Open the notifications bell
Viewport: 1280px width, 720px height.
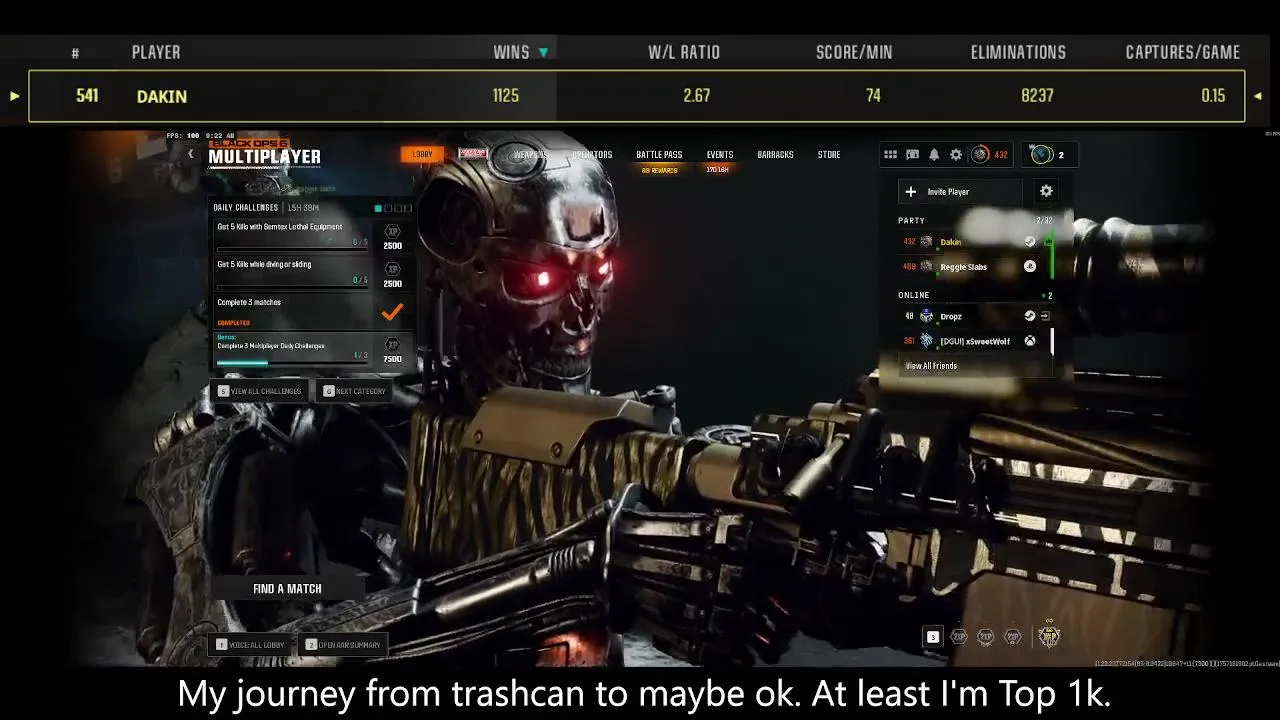[934, 155]
